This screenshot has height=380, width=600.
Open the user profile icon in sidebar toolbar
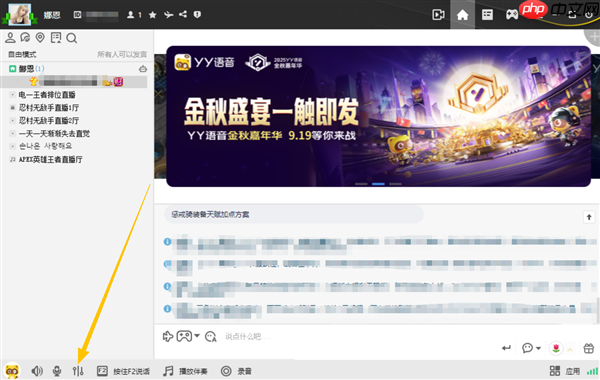[x=10, y=38]
